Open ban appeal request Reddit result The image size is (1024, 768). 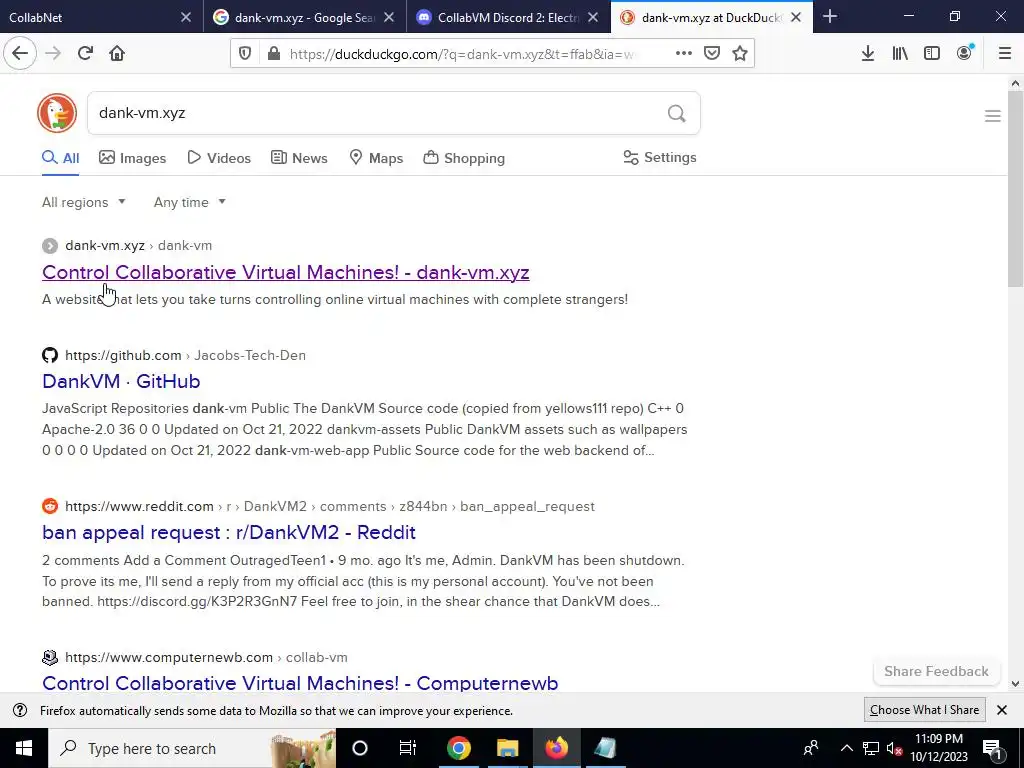pos(229,532)
